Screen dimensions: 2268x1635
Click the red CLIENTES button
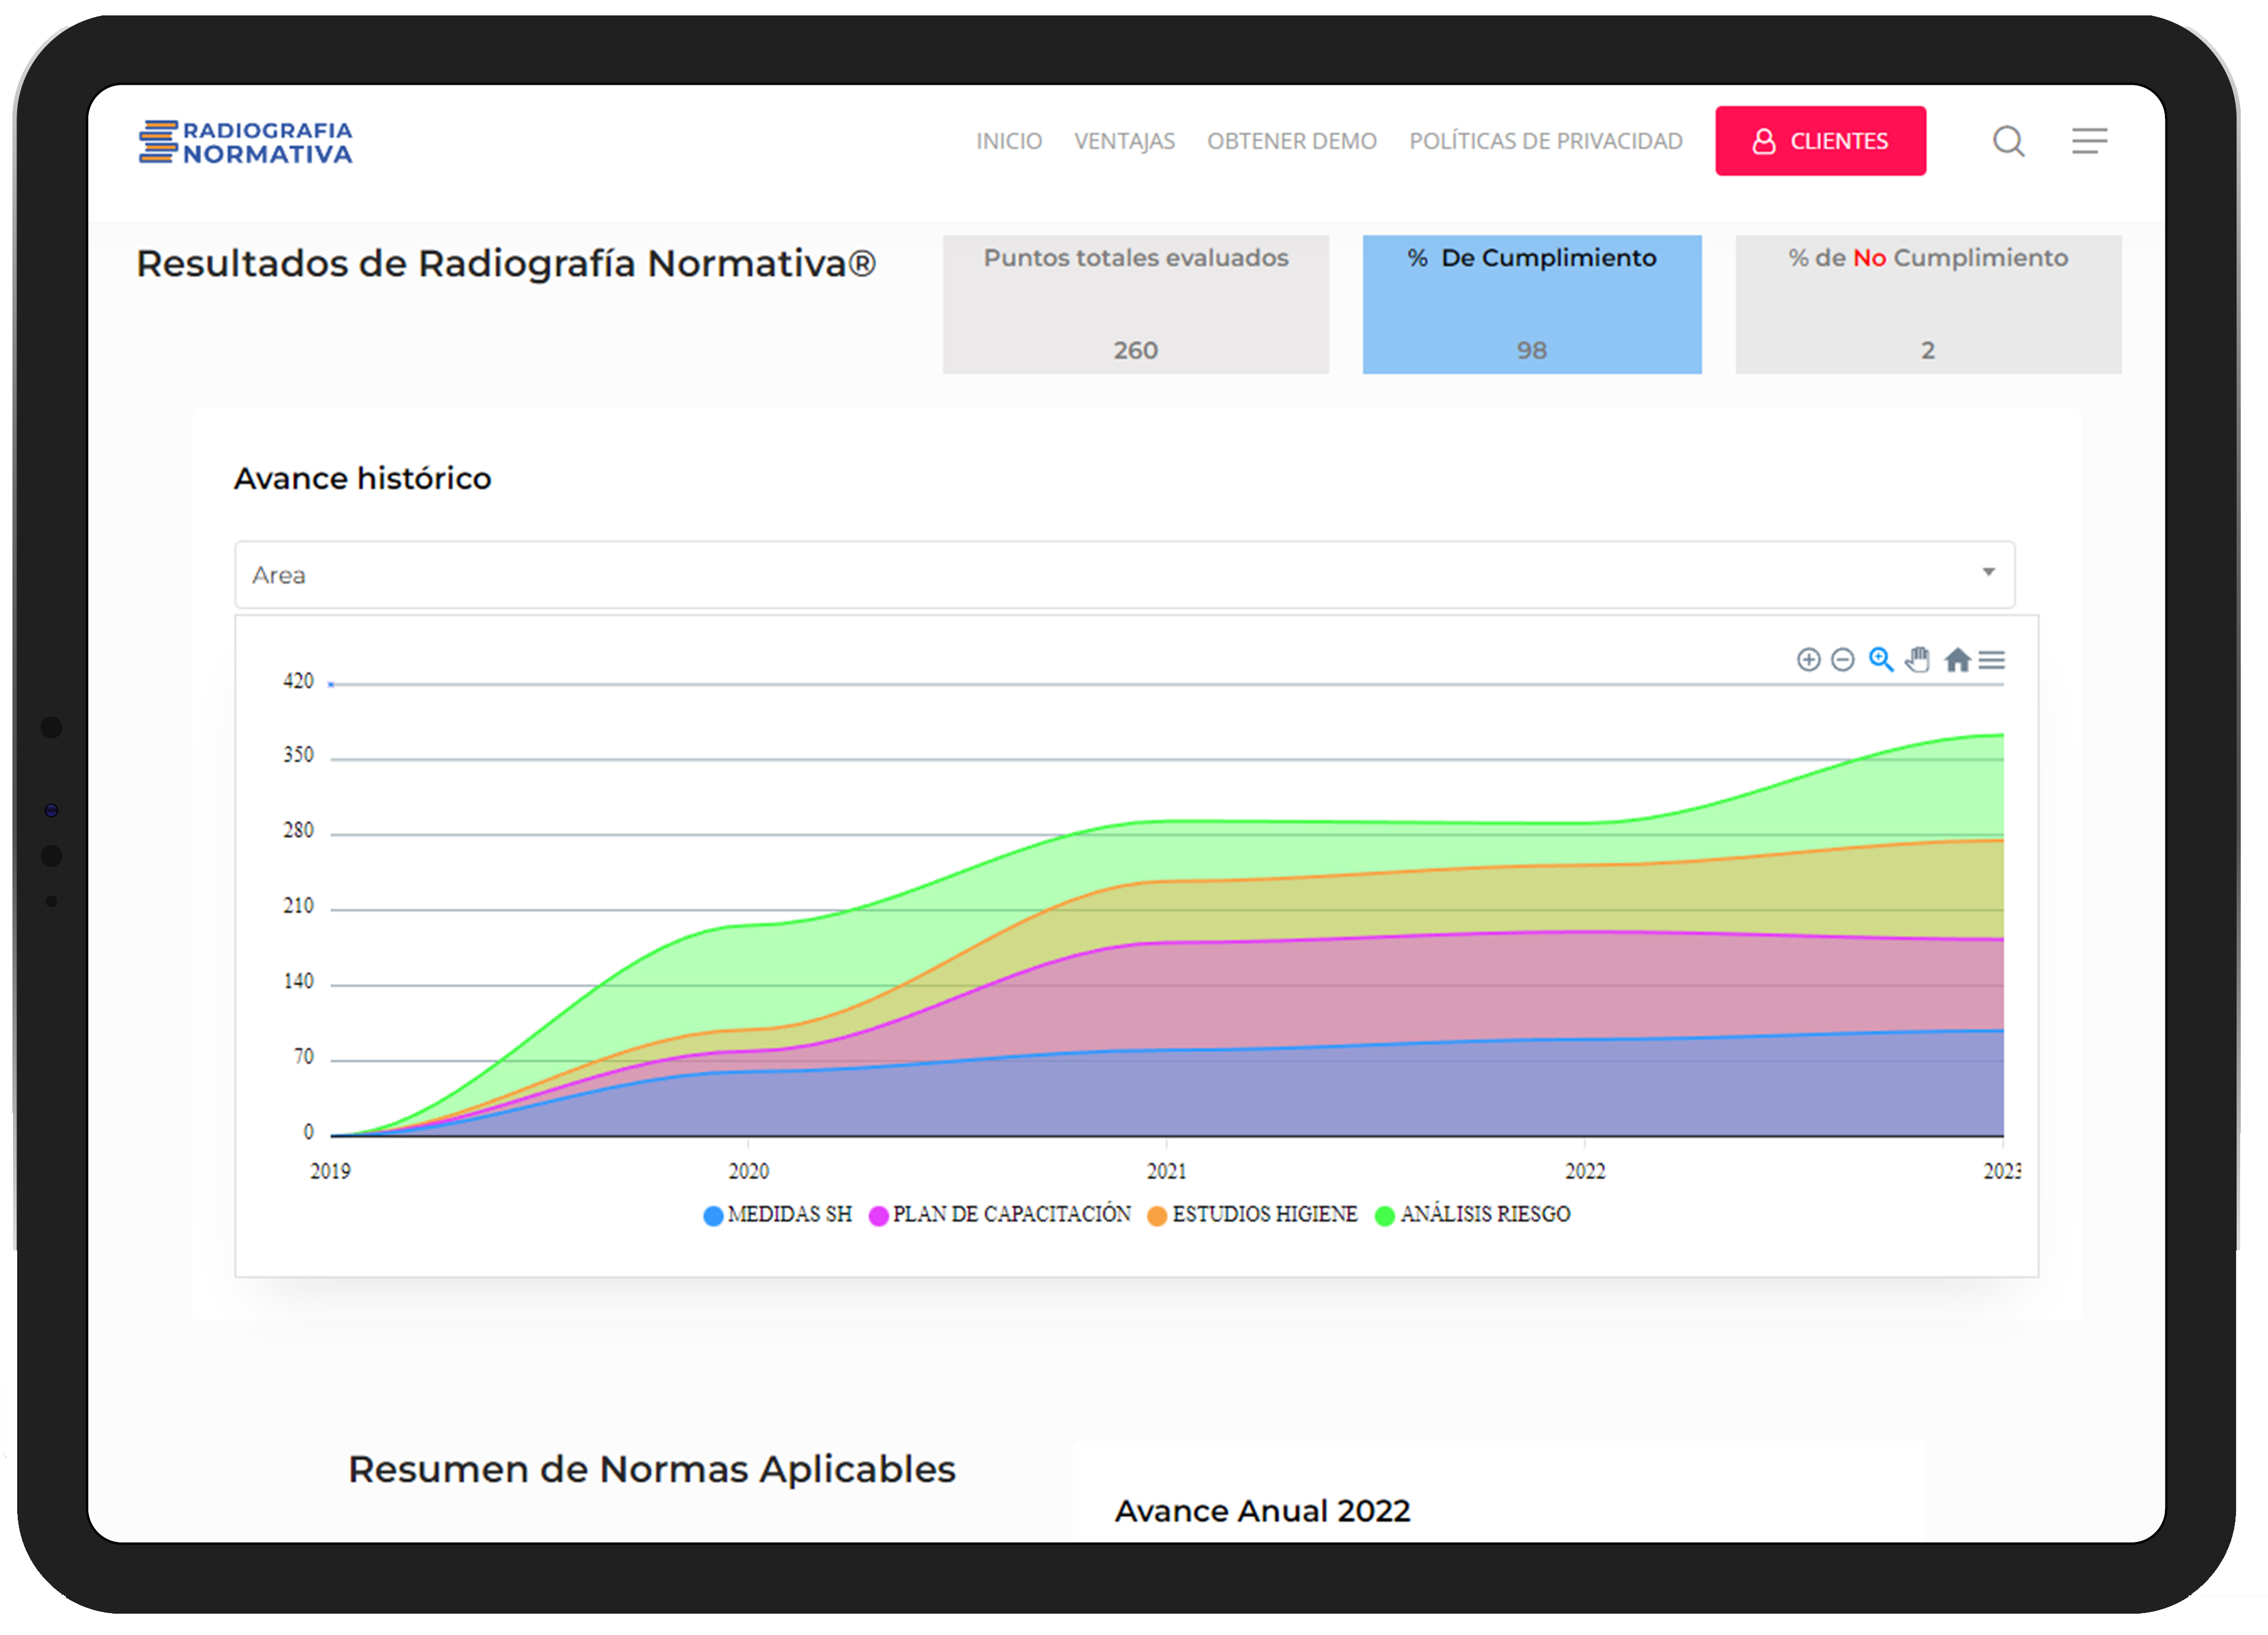click(x=1820, y=141)
